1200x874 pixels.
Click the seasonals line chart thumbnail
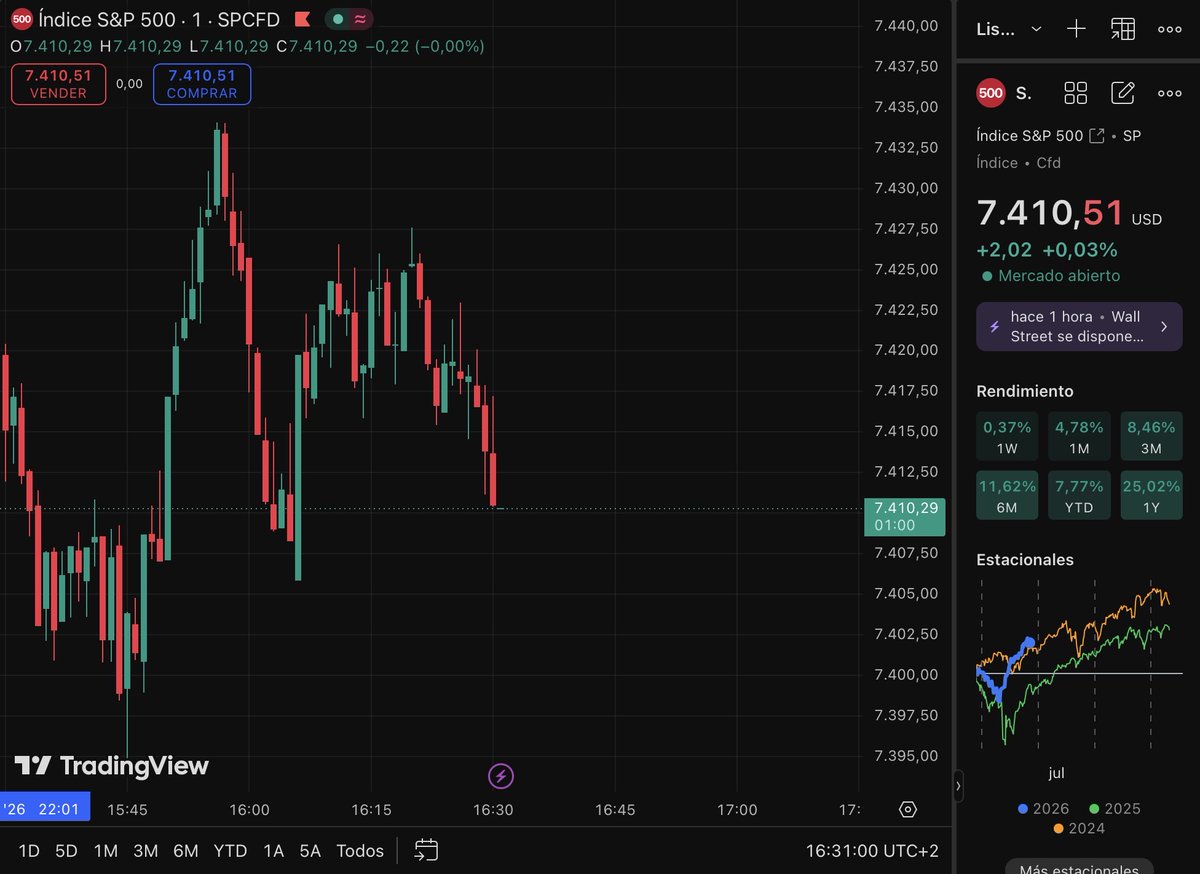click(x=1079, y=664)
